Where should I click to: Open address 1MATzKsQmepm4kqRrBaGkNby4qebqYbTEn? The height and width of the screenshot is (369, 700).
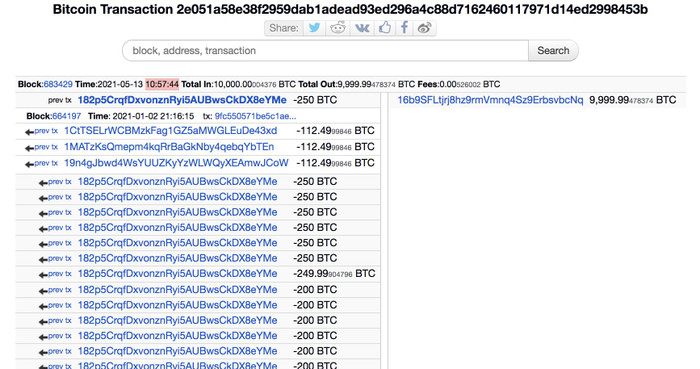(169, 147)
